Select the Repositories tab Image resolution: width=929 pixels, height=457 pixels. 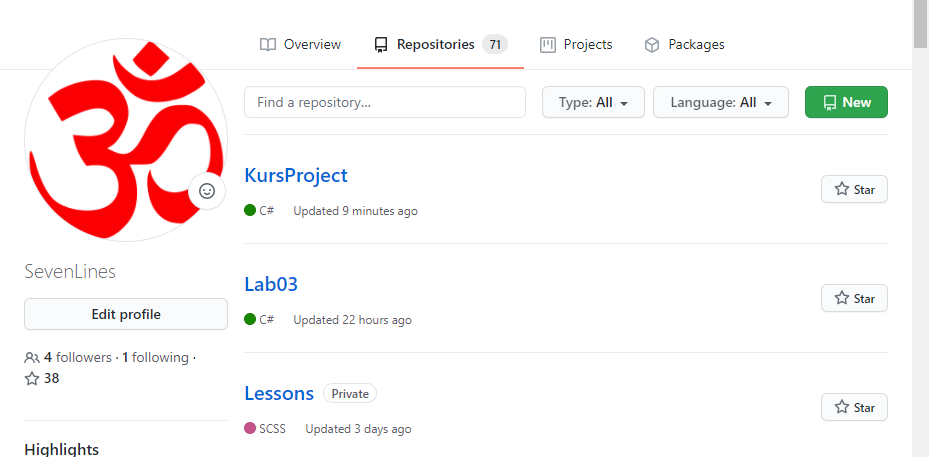[x=440, y=44]
